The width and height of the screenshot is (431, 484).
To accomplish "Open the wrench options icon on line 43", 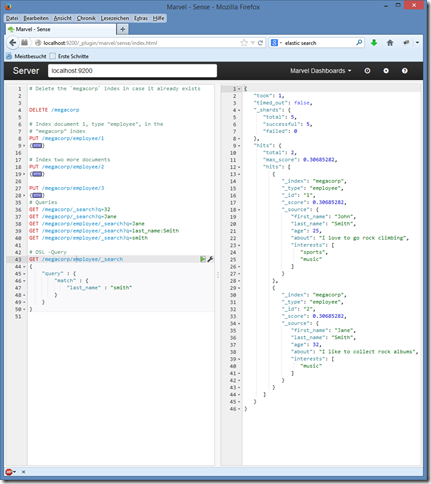I will [210, 259].
